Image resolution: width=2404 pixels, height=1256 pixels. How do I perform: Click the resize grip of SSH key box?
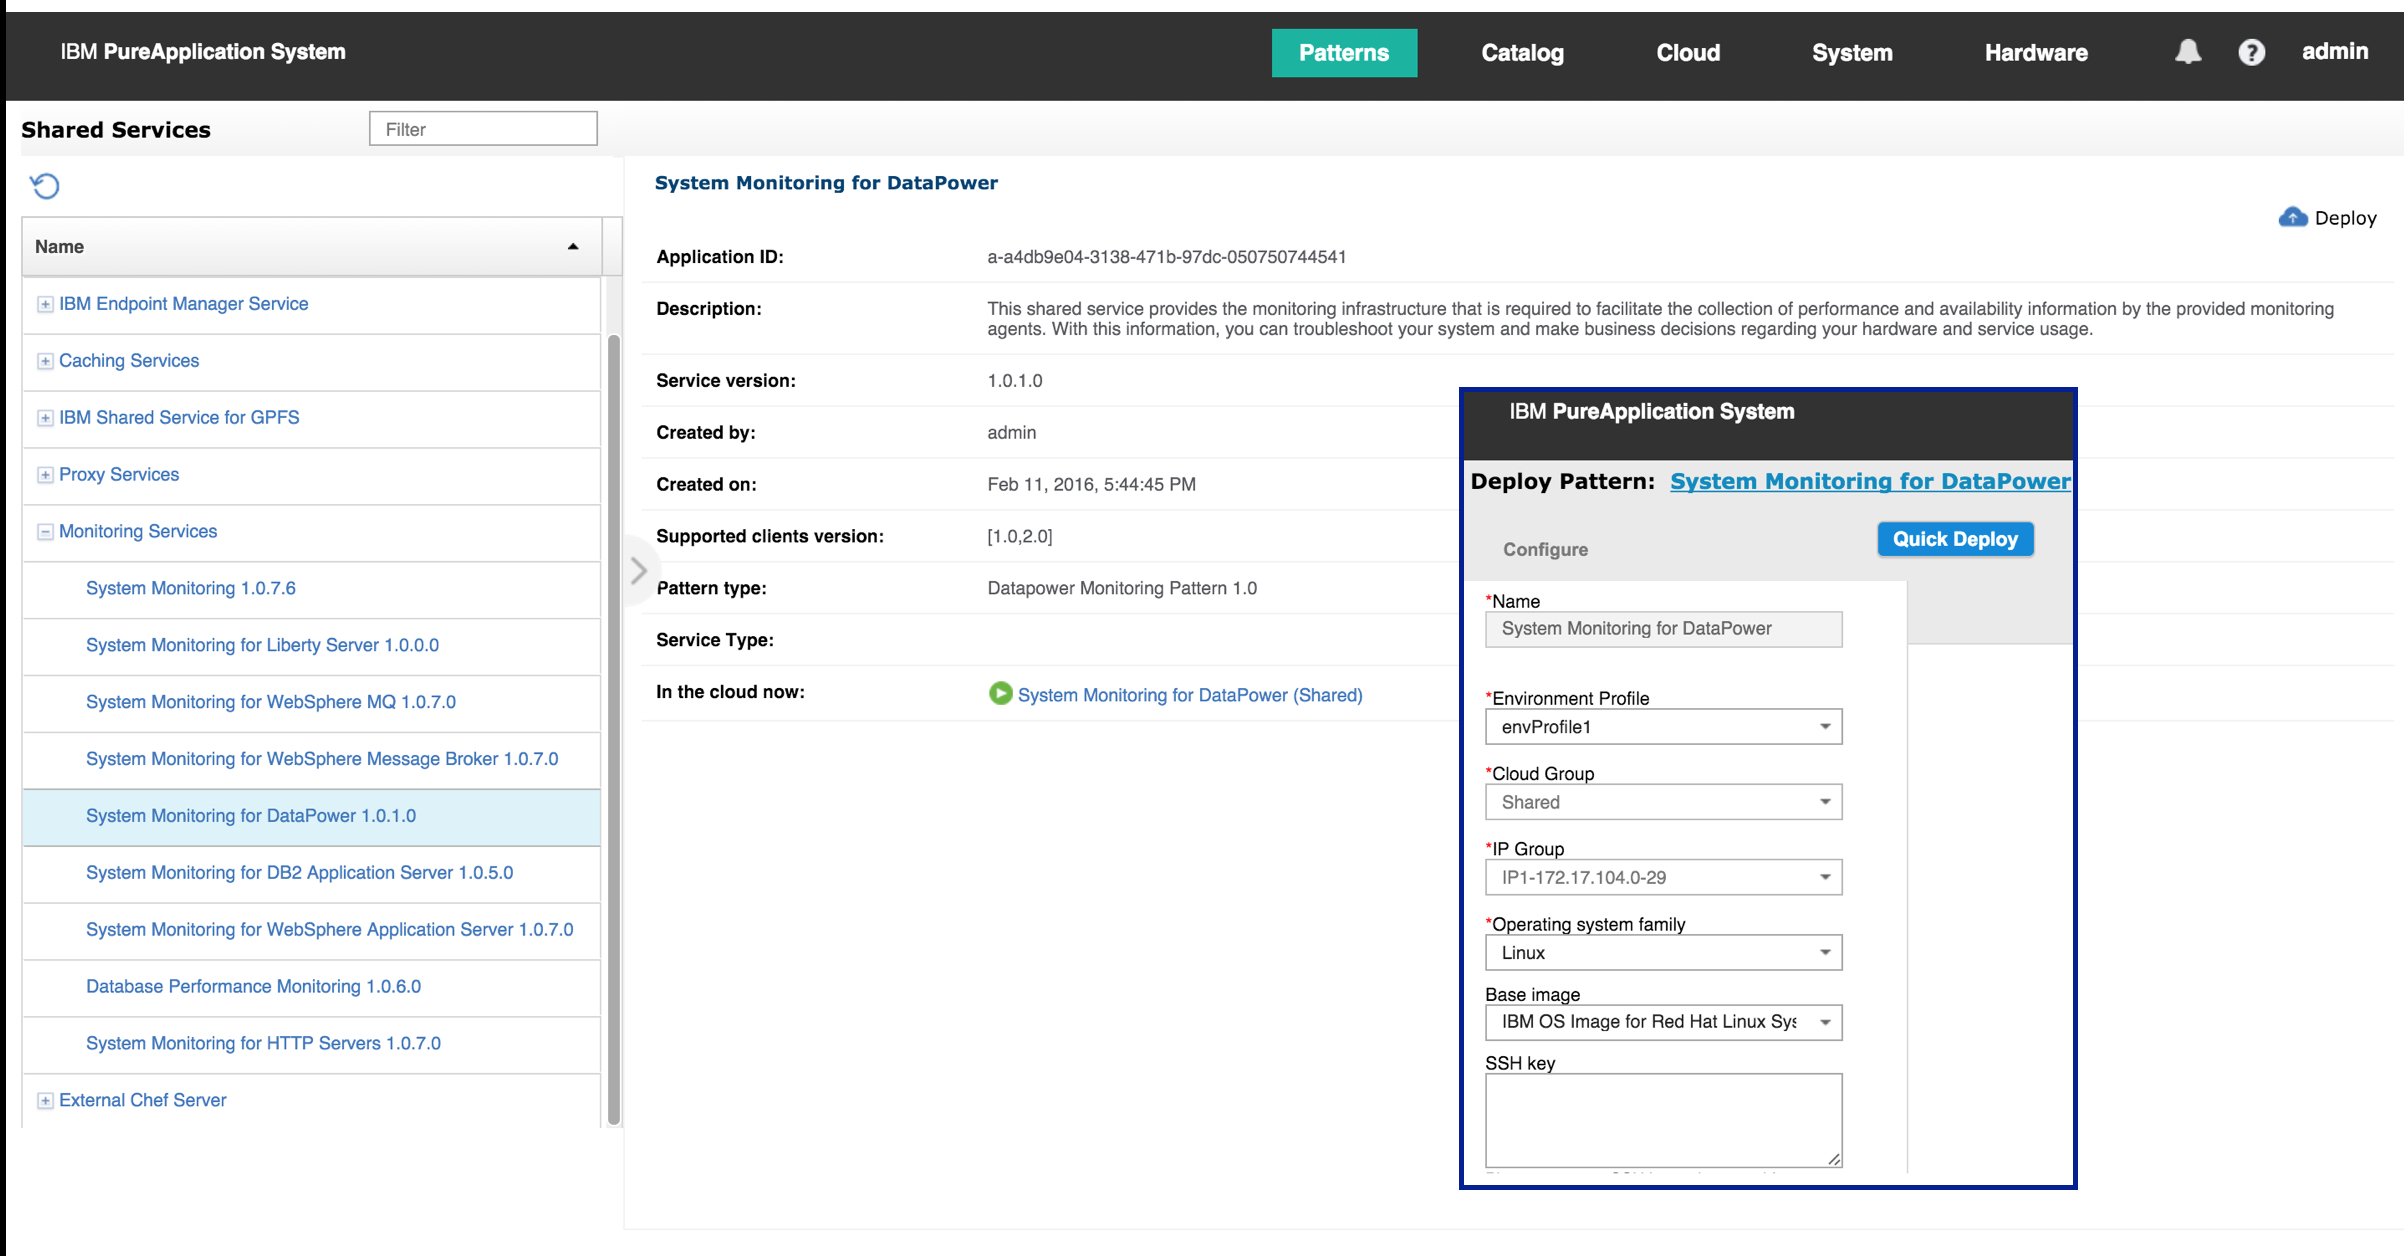point(1834,1159)
